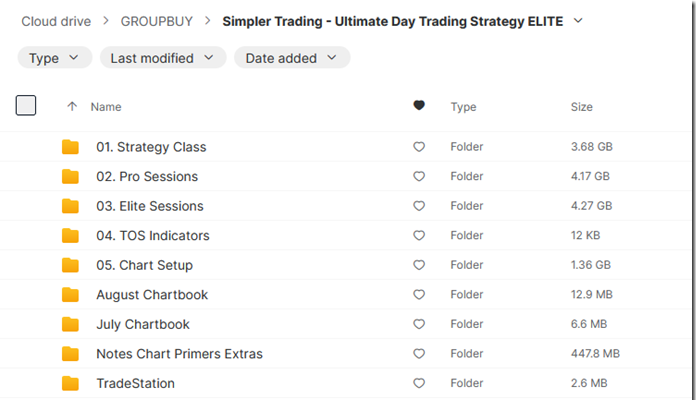
Task: Expand the Last modified filter
Action: coord(163,58)
